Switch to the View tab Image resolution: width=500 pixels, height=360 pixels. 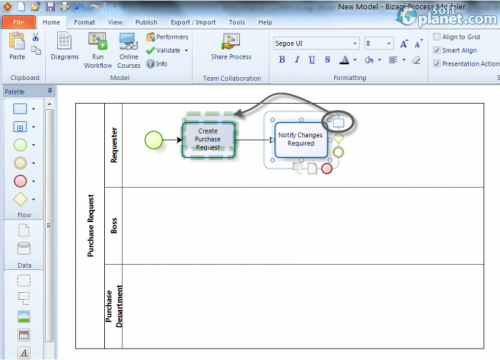(115, 22)
